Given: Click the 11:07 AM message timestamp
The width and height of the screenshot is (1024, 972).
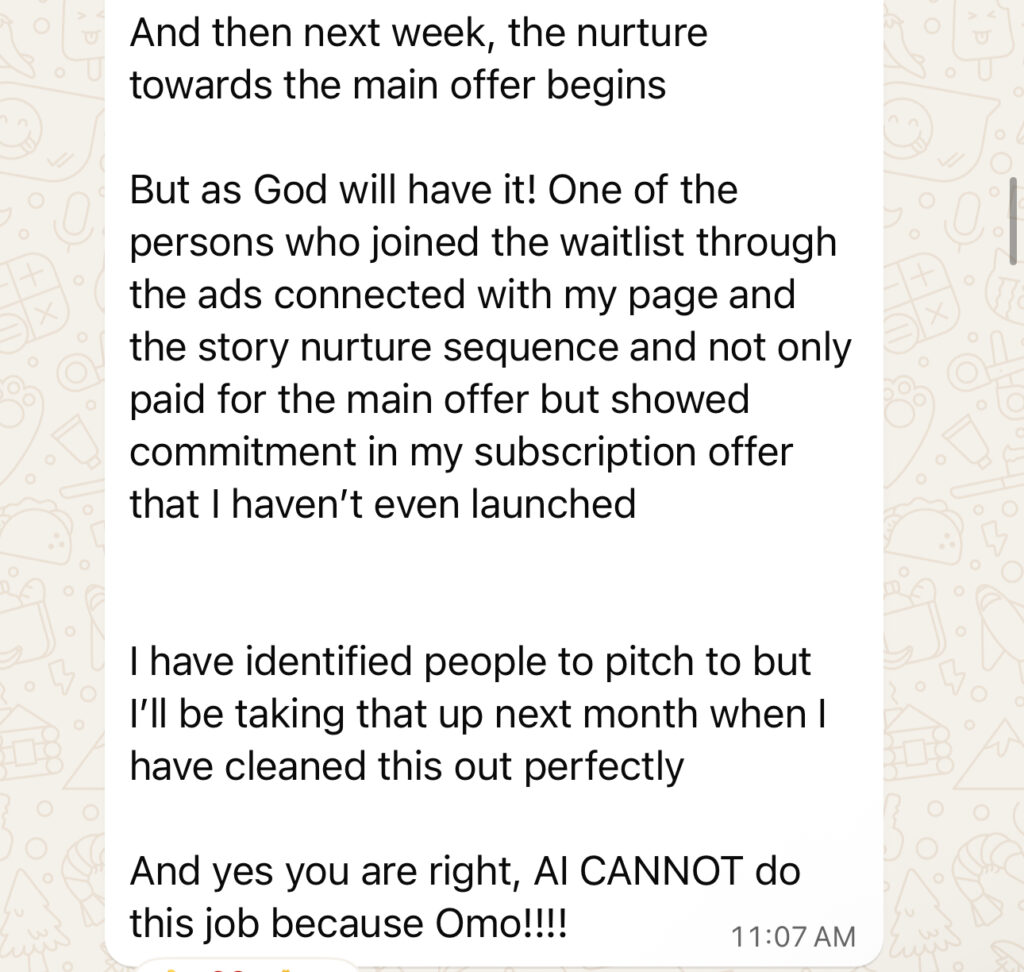Looking at the screenshot, I should point(793,937).
